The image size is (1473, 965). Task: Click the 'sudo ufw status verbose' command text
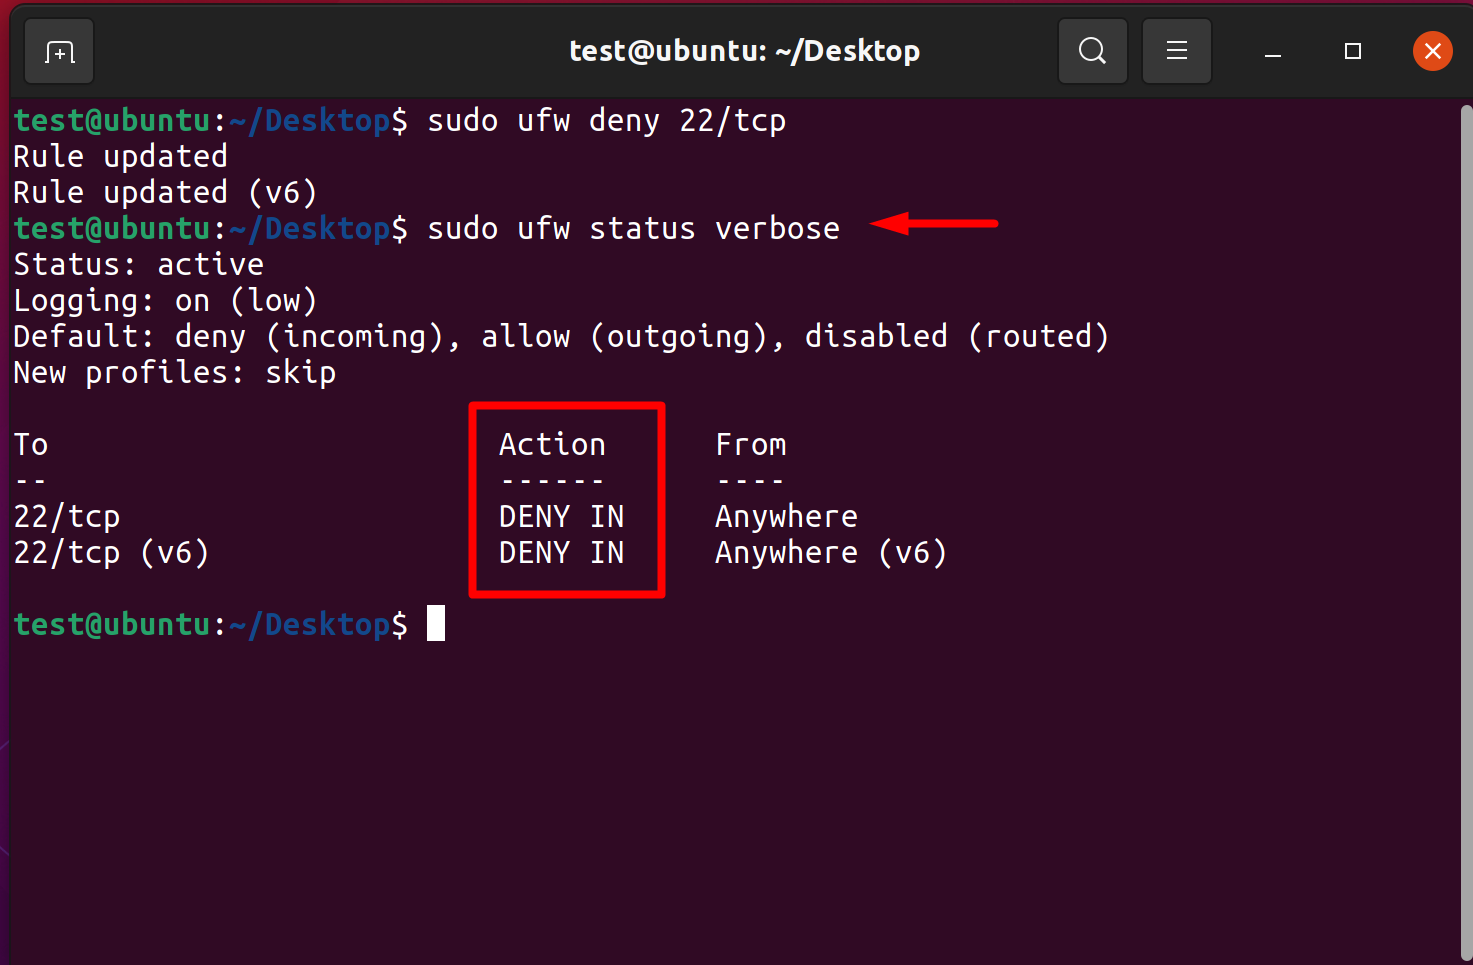(x=632, y=228)
